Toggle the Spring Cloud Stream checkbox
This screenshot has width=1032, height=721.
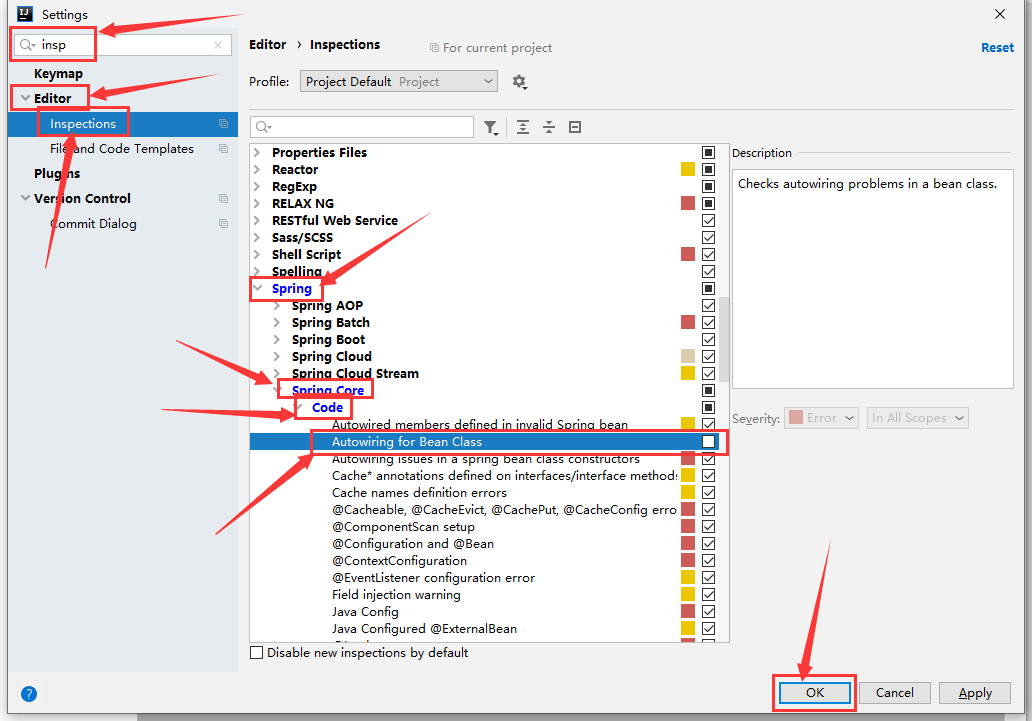coord(708,373)
